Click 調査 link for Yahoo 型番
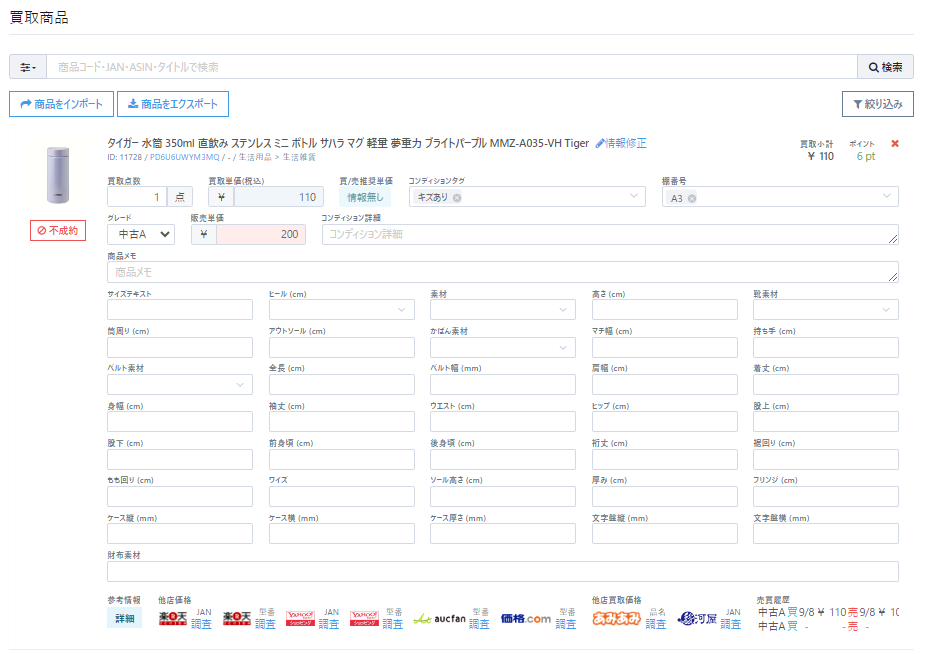Viewport: 926px width, 654px height. 393,624
